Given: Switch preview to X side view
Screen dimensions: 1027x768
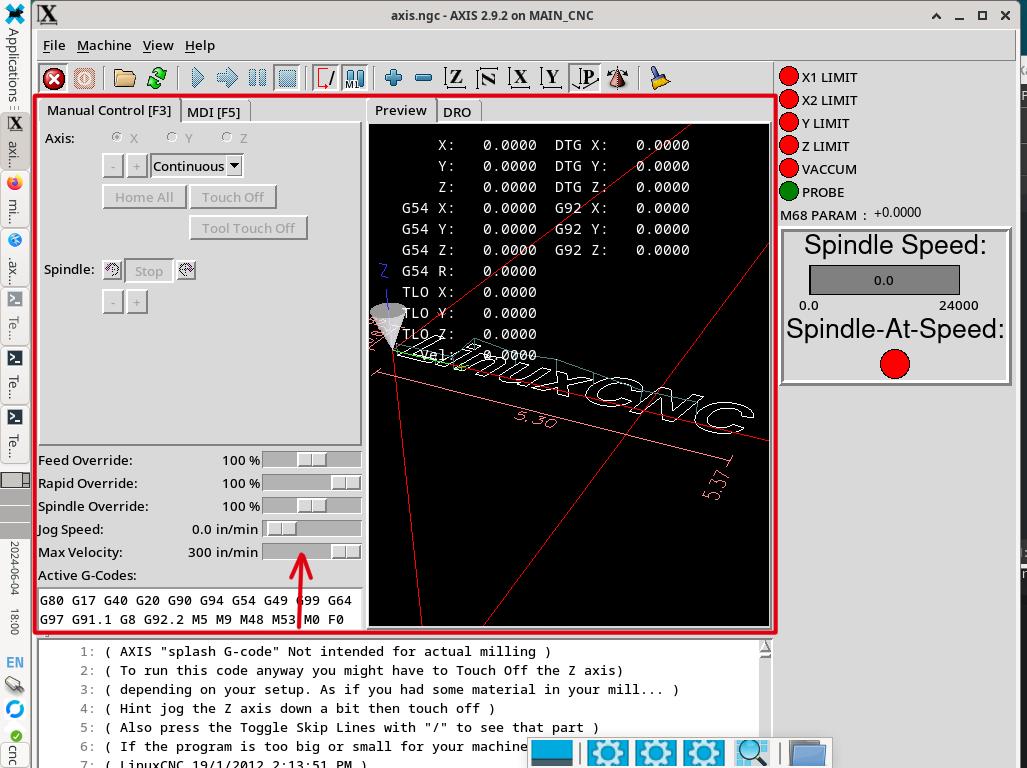Looking at the screenshot, I should [x=519, y=79].
